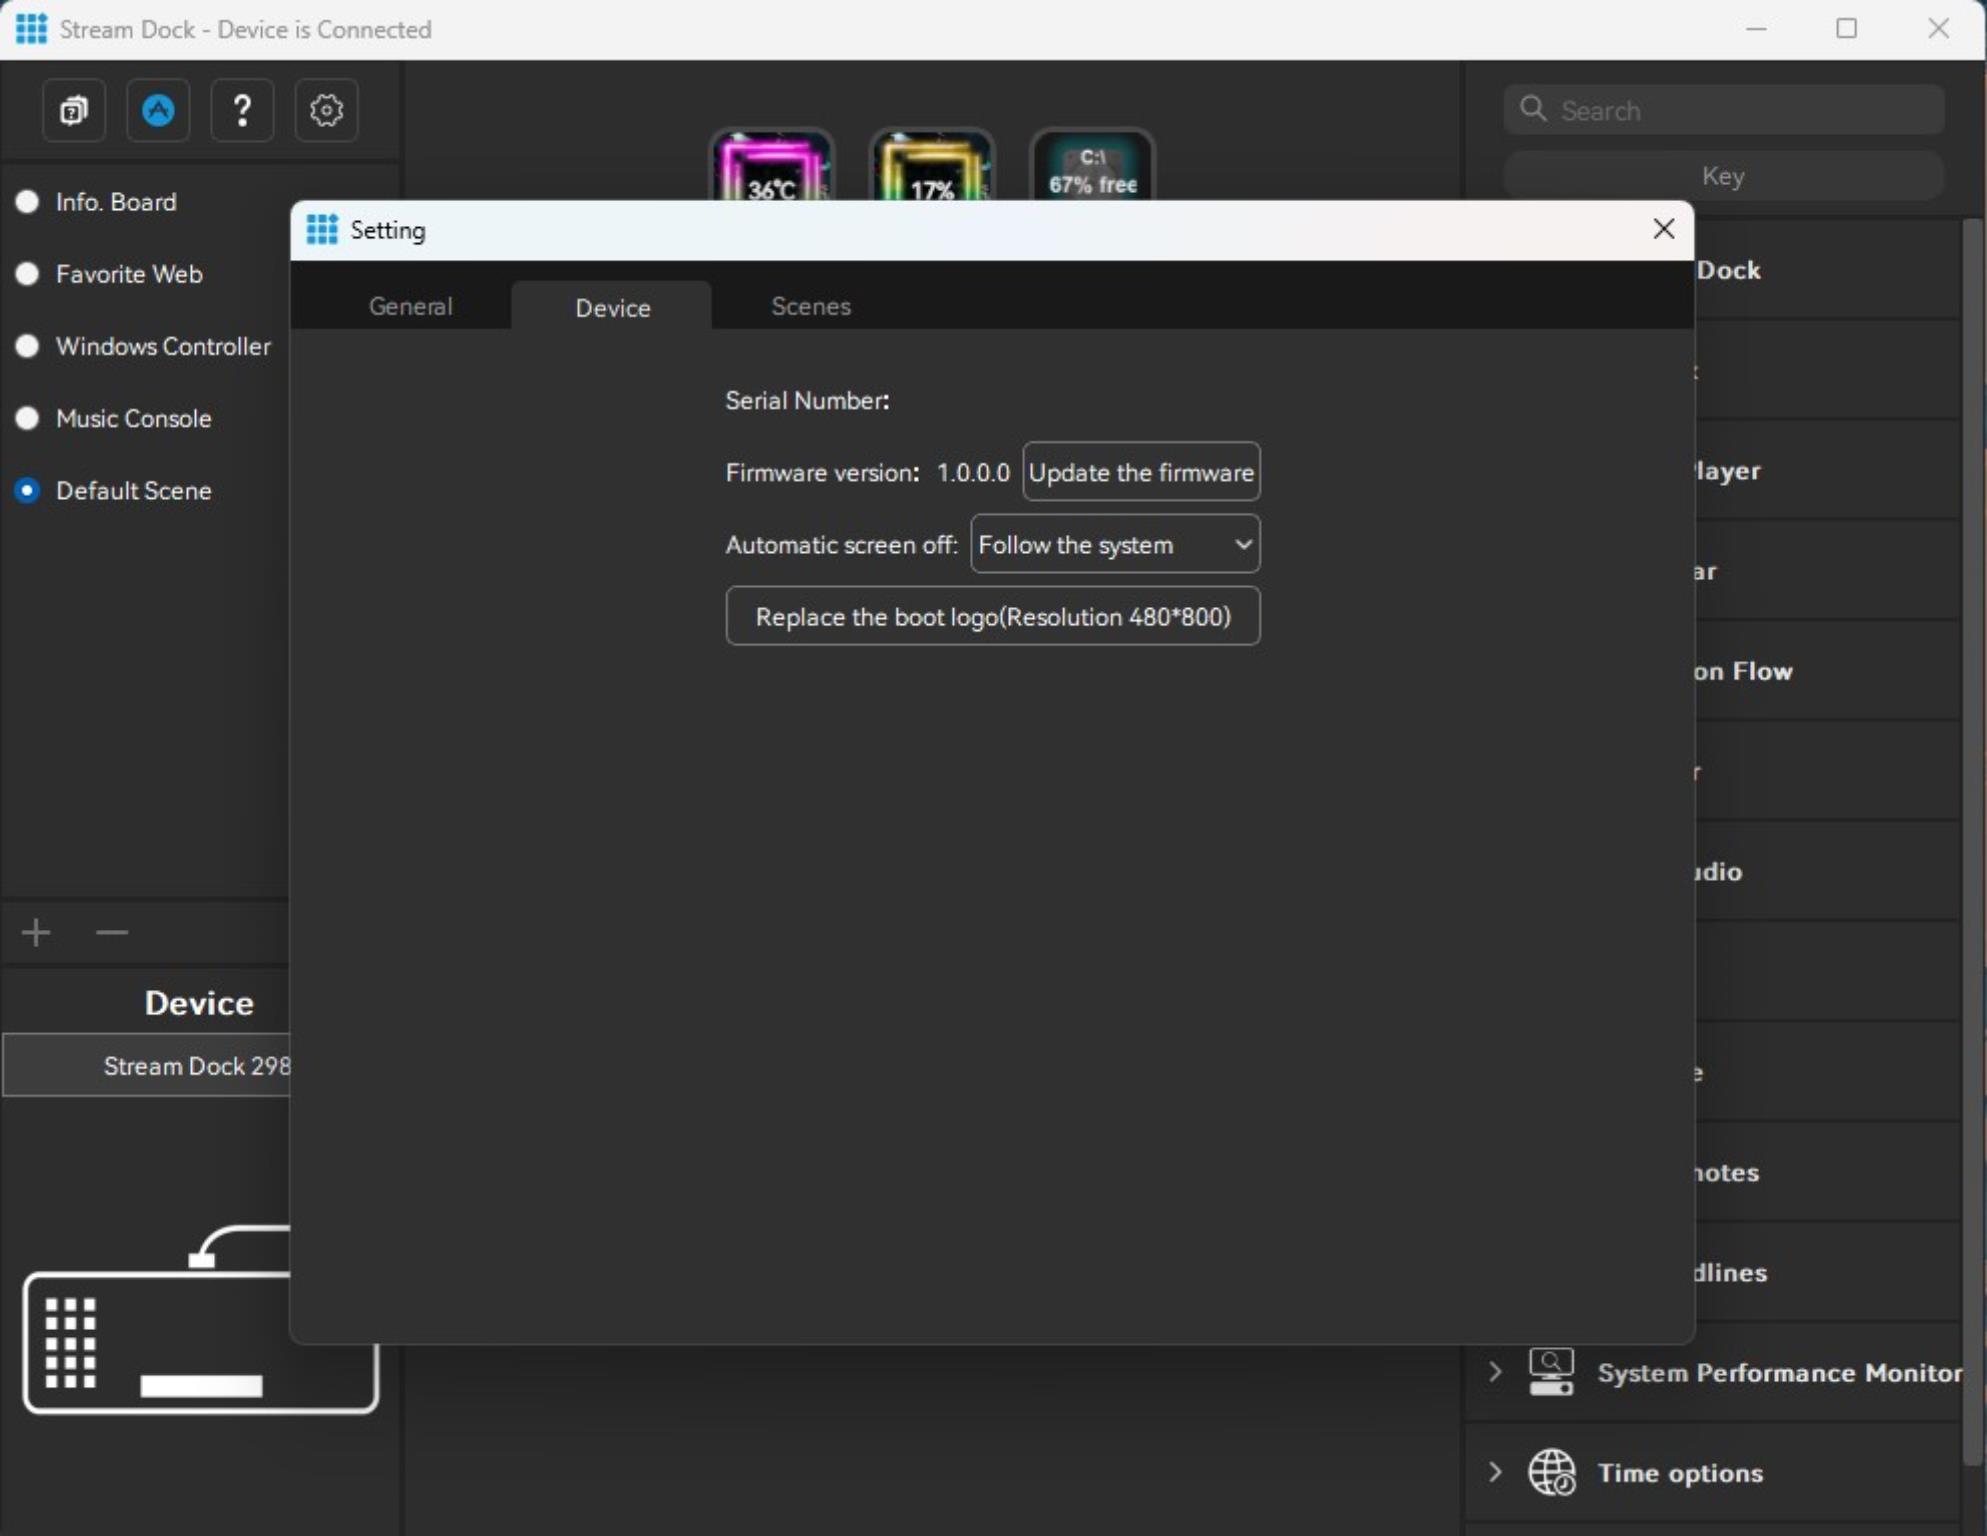The image size is (1987, 1536).
Task: Maximize the Stream Dock window
Action: [1847, 29]
